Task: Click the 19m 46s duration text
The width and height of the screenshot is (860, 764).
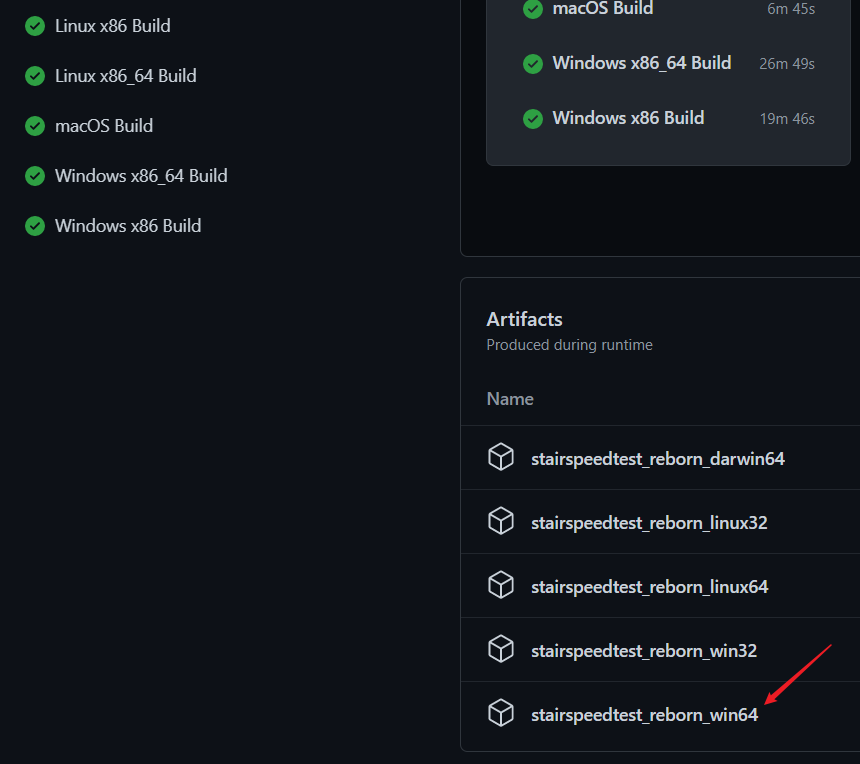Action: point(787,119)
